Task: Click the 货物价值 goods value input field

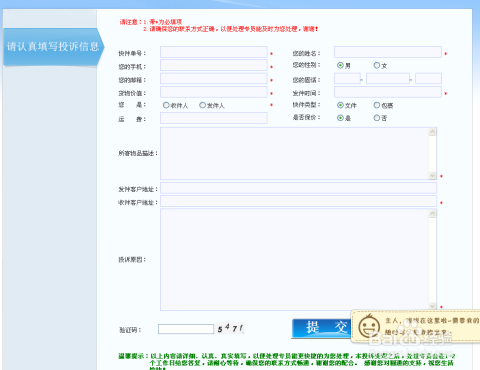Action: (x=214, y=92)
